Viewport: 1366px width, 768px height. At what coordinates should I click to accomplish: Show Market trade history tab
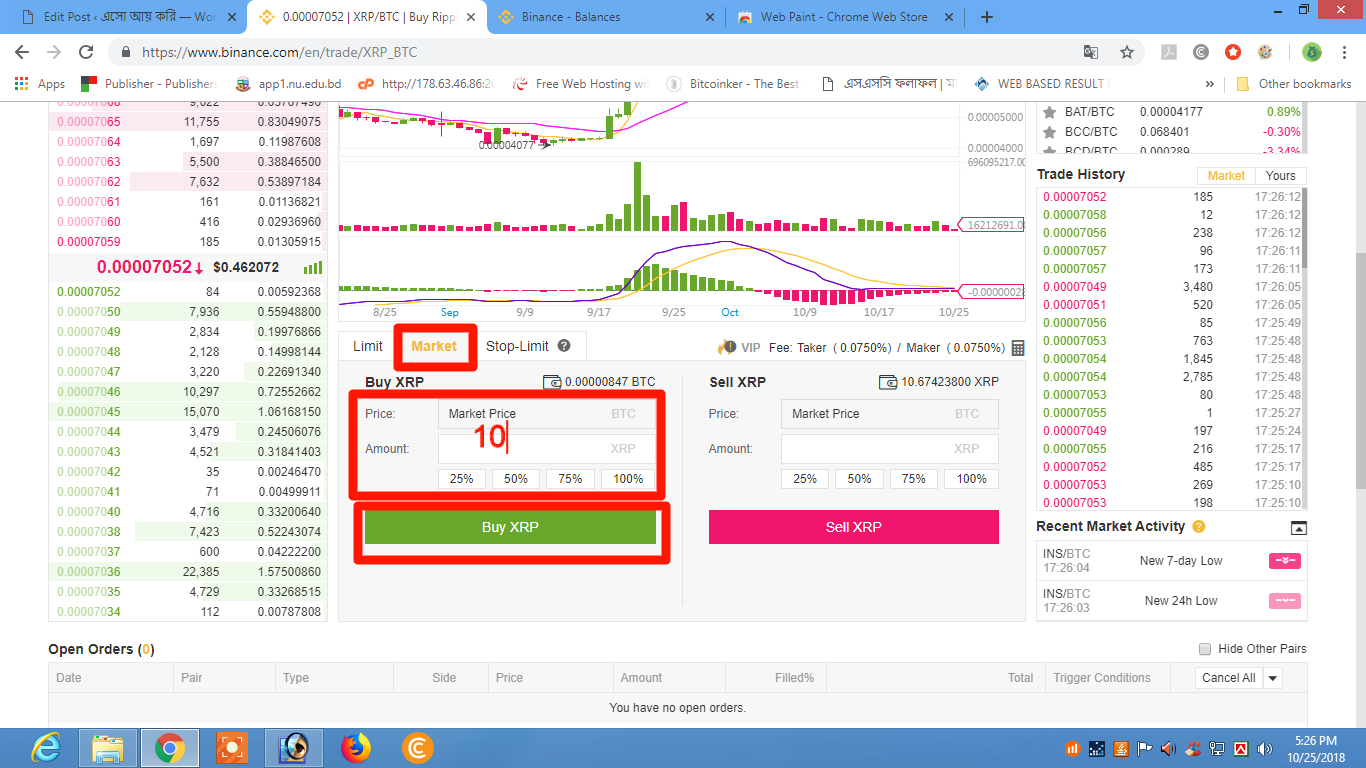click(1225, 175)
